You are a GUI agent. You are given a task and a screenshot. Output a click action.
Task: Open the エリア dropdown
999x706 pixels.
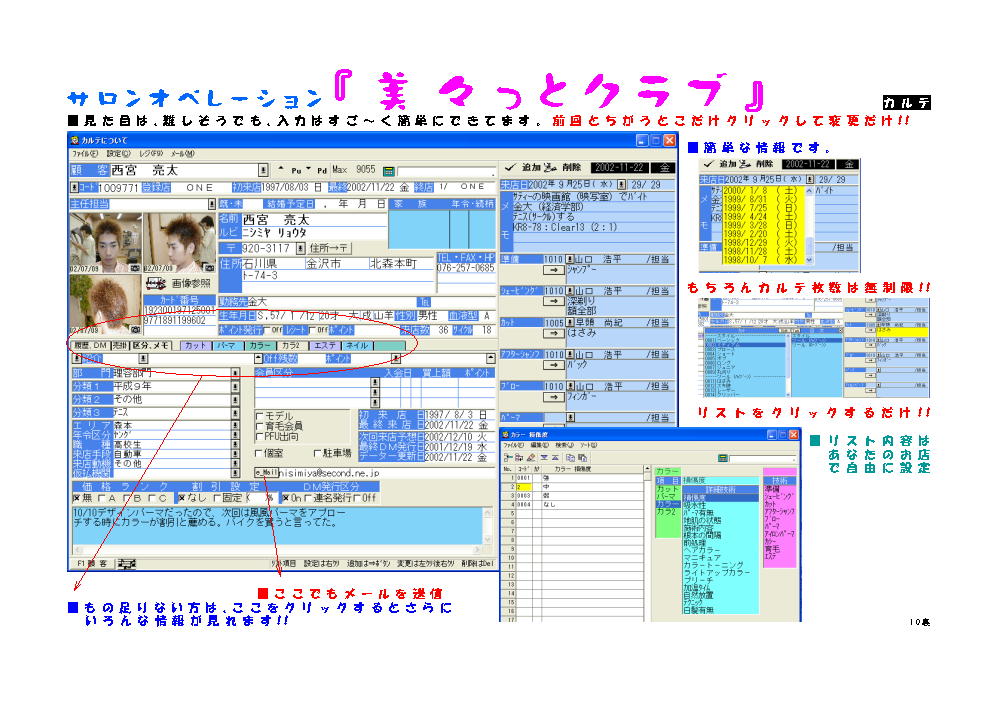[235, 425]
